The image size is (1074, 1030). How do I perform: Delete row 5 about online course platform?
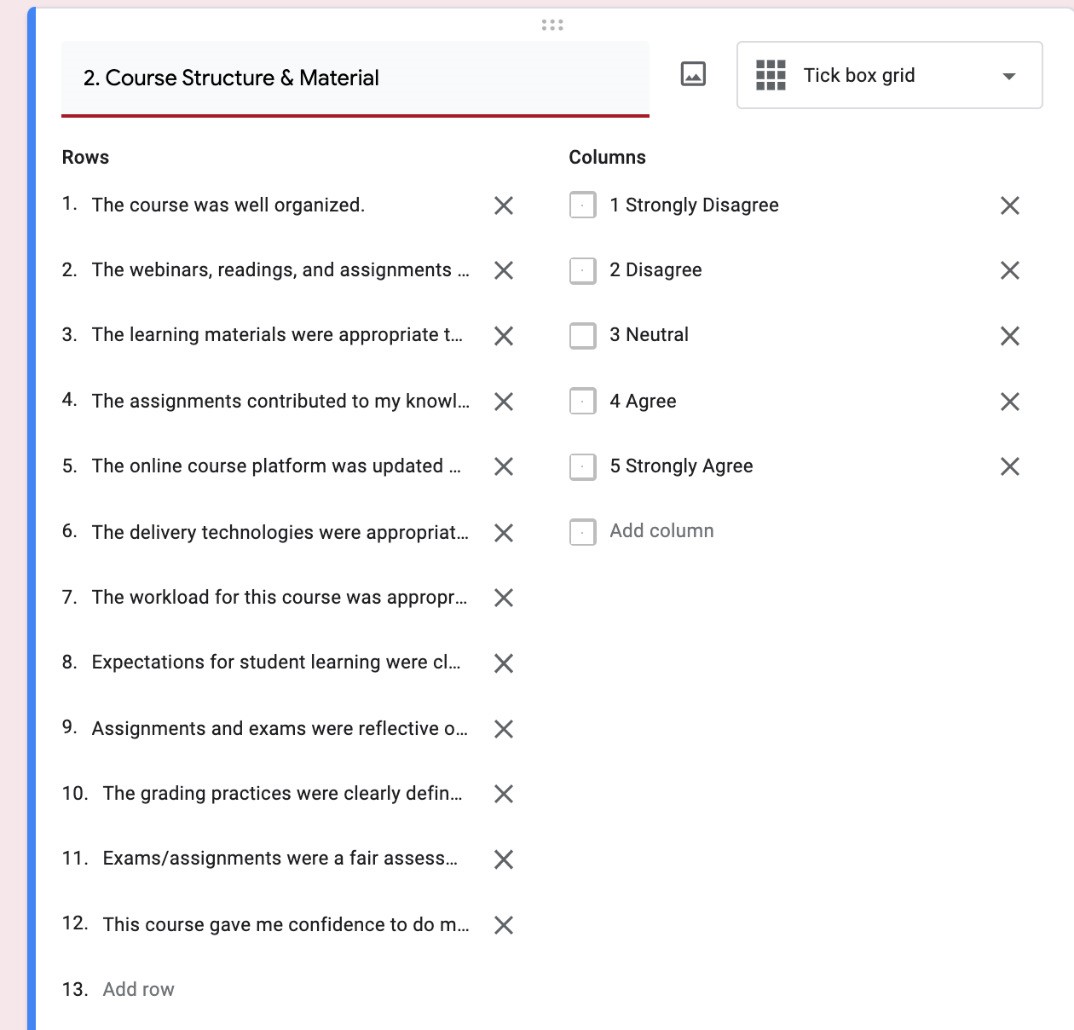504,467
